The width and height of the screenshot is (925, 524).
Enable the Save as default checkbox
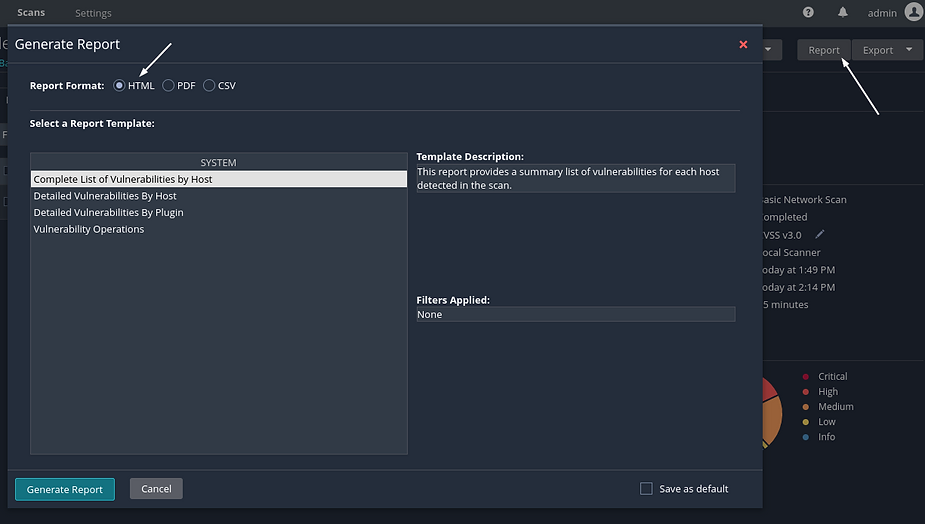click(x=646, y=489)
